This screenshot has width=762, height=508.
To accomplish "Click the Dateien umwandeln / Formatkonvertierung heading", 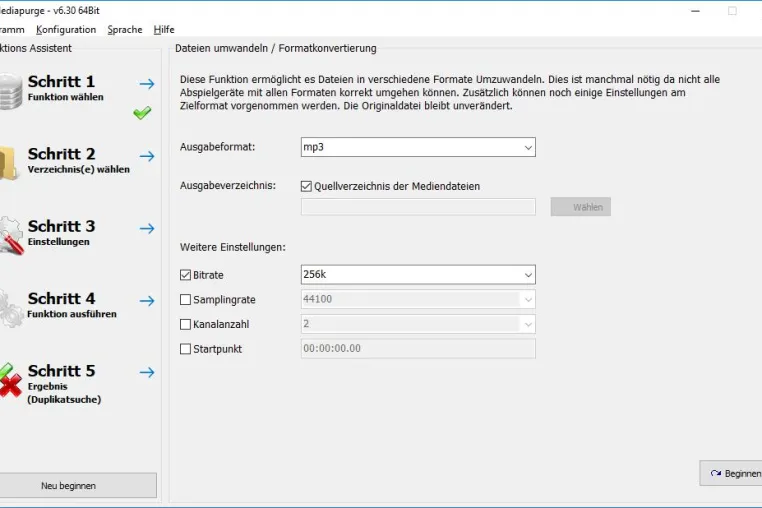I will click(x=276, y=48).
